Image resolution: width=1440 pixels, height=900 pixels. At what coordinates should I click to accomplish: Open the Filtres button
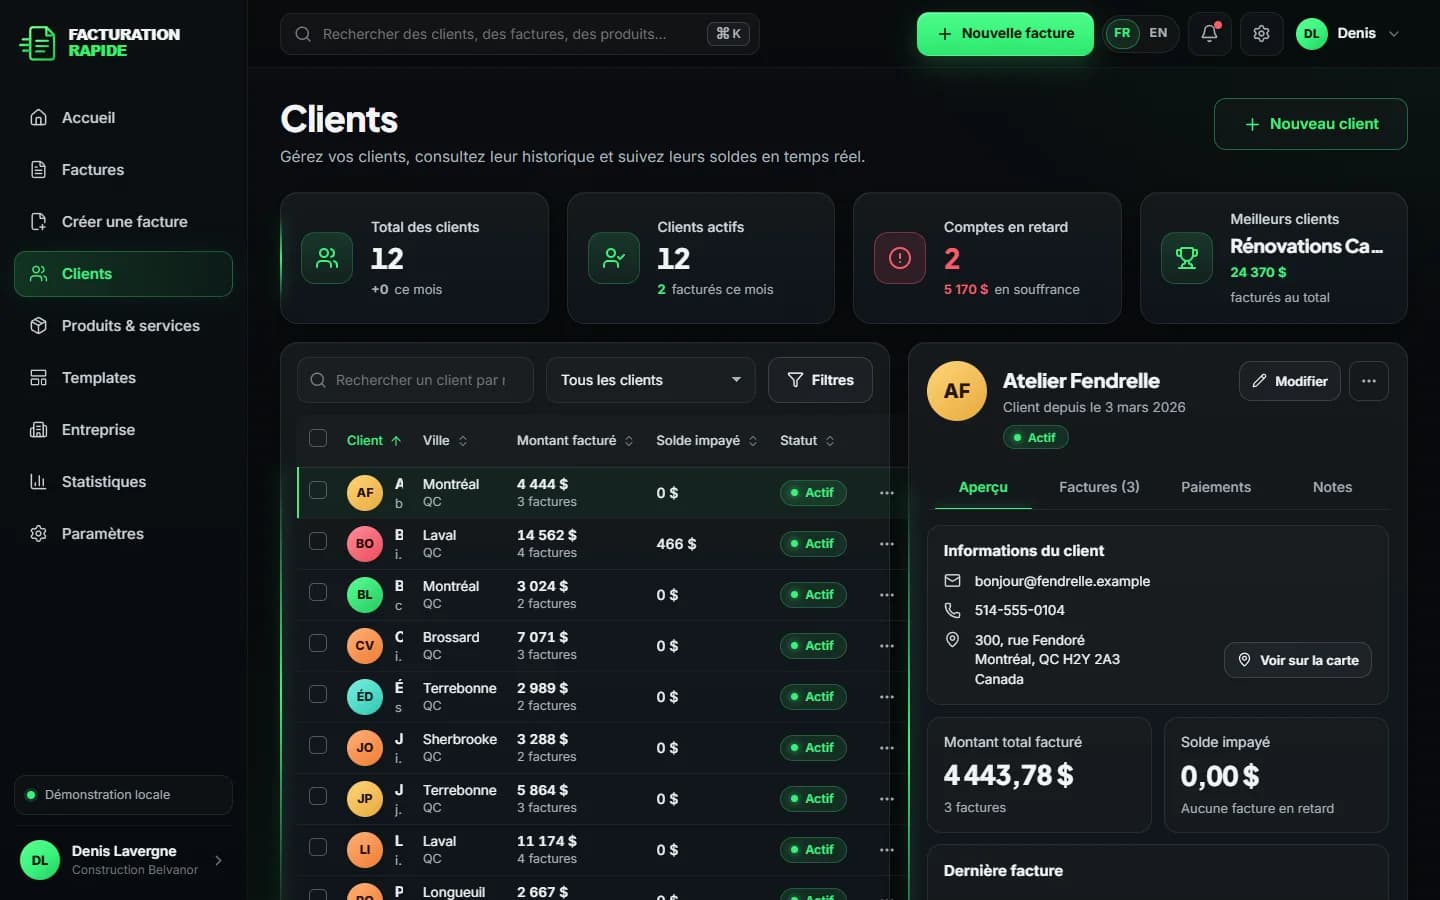[x=820, y=380]
